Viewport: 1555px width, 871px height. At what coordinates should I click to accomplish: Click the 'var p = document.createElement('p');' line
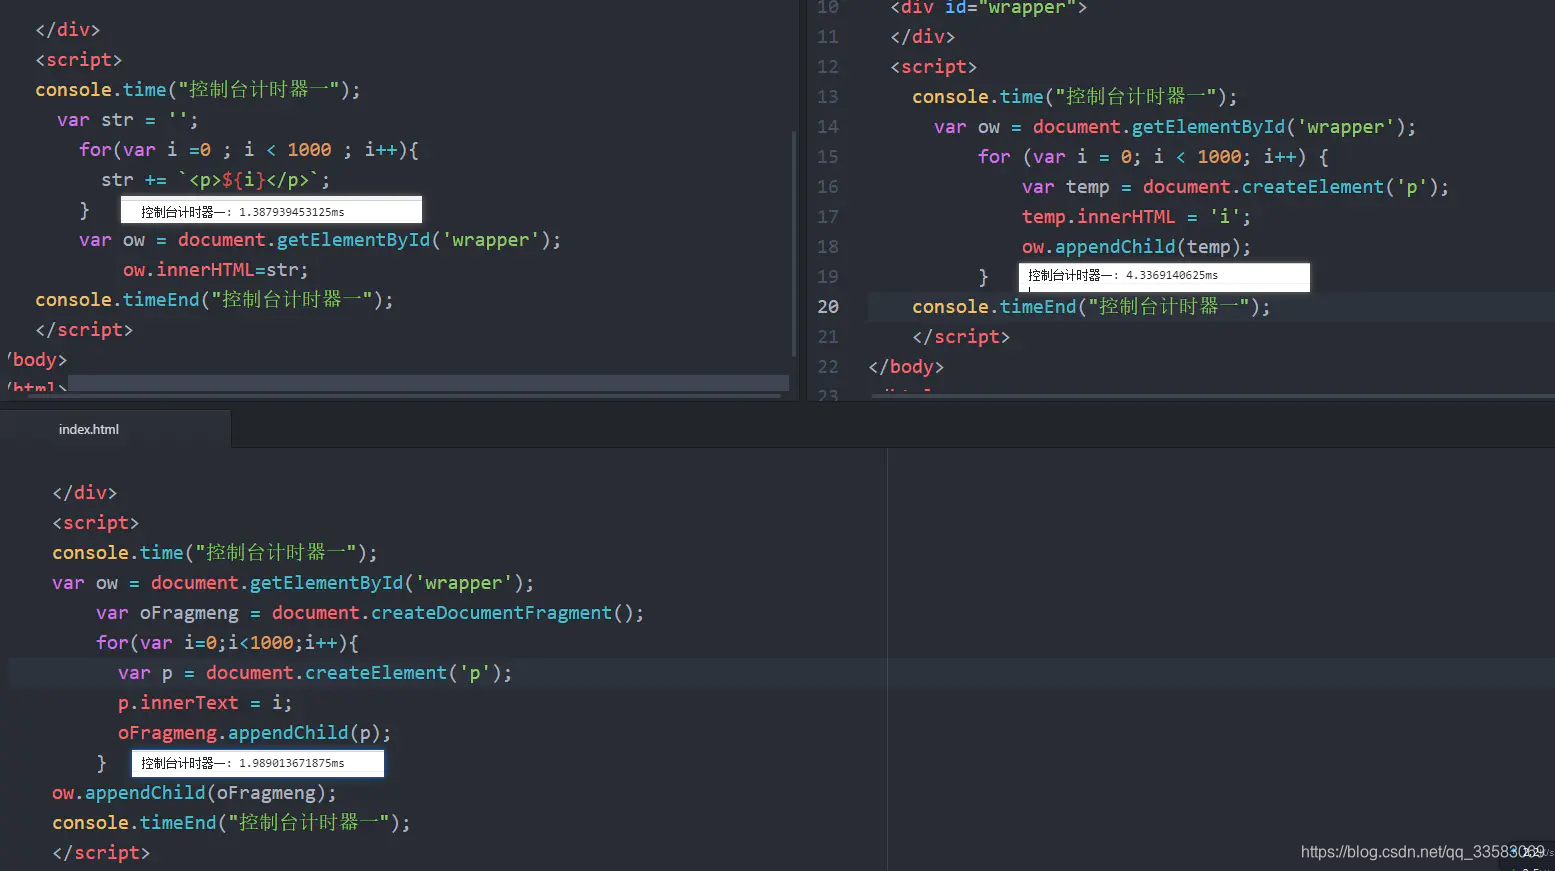(315, 673)
